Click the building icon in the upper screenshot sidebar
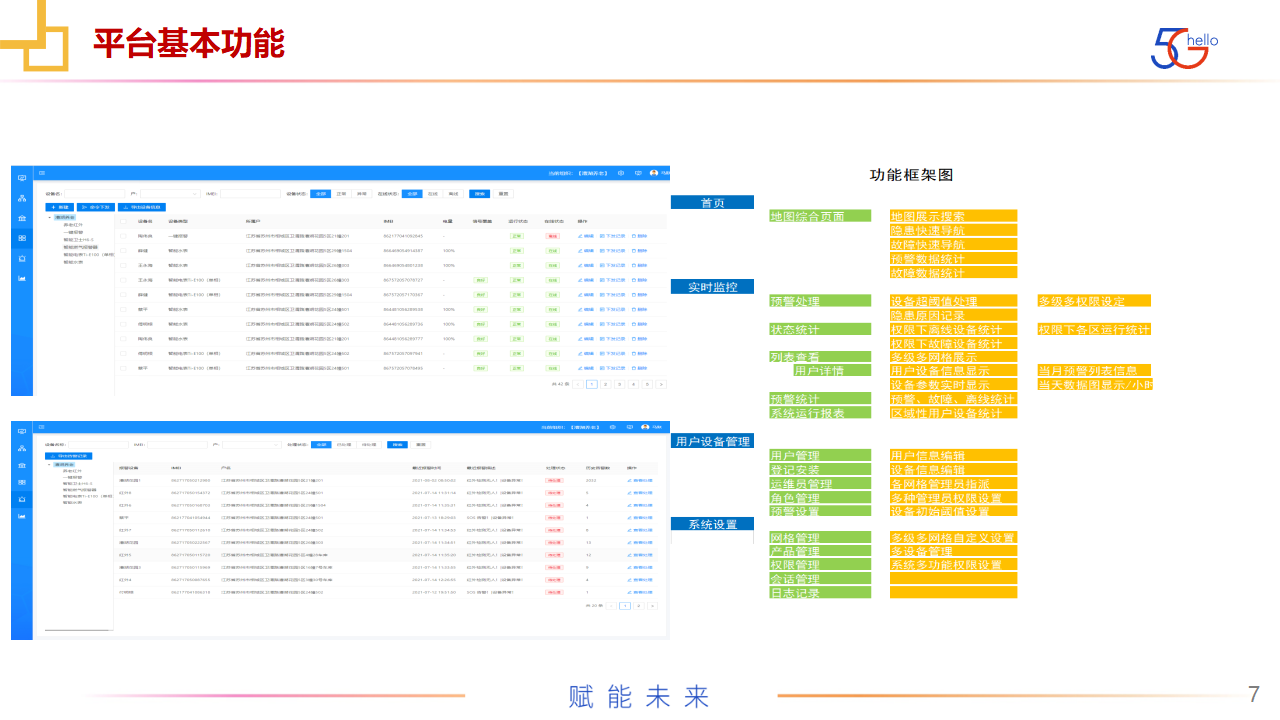The image size is (1280, 720). pos(22,218)
